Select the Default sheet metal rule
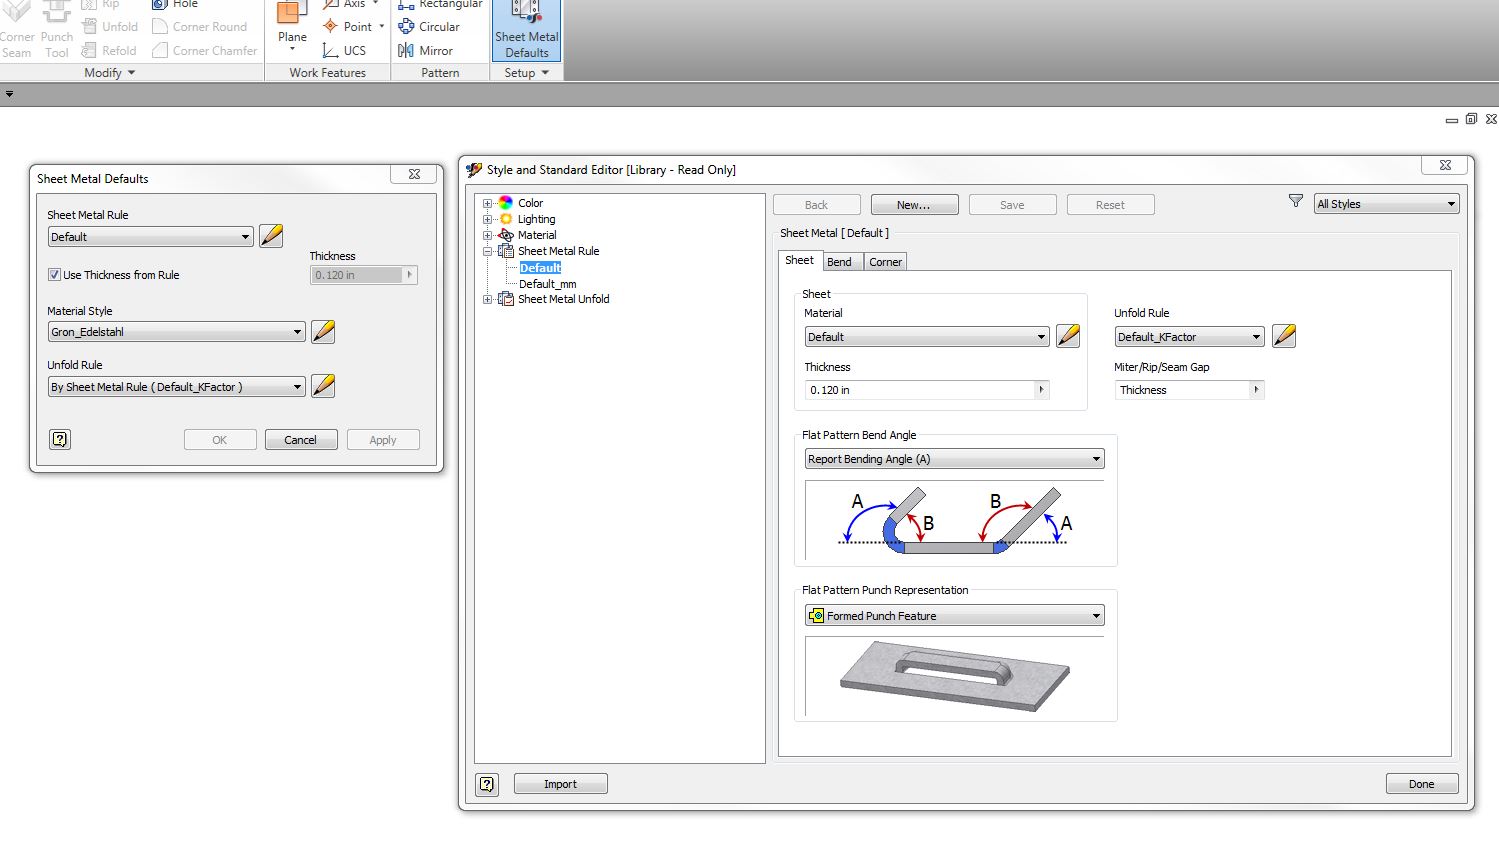This screenshot has width=1499, height=851. 540,268
